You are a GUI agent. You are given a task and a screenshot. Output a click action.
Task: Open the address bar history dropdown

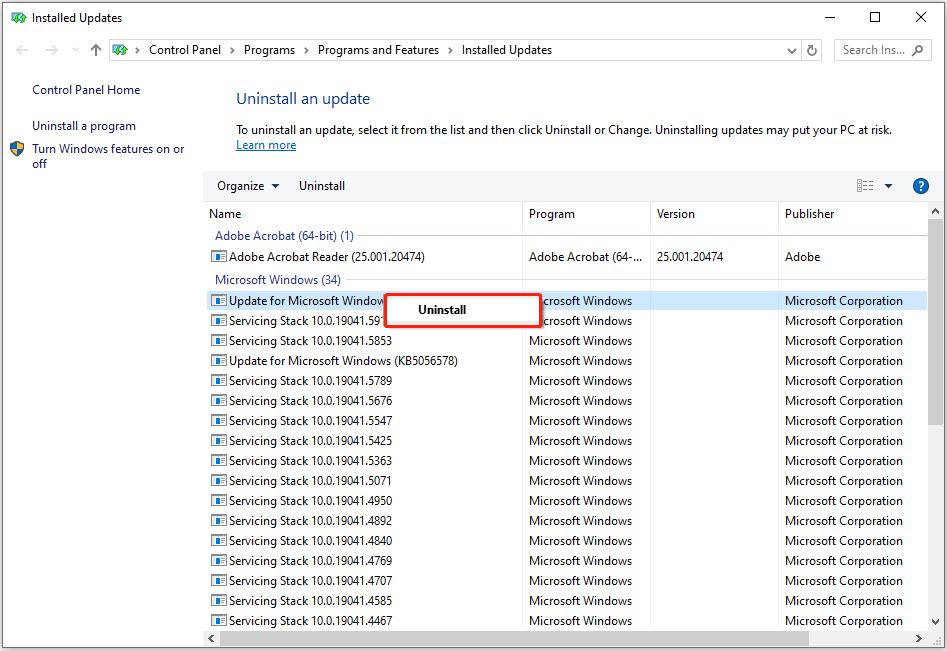point(791,50)
